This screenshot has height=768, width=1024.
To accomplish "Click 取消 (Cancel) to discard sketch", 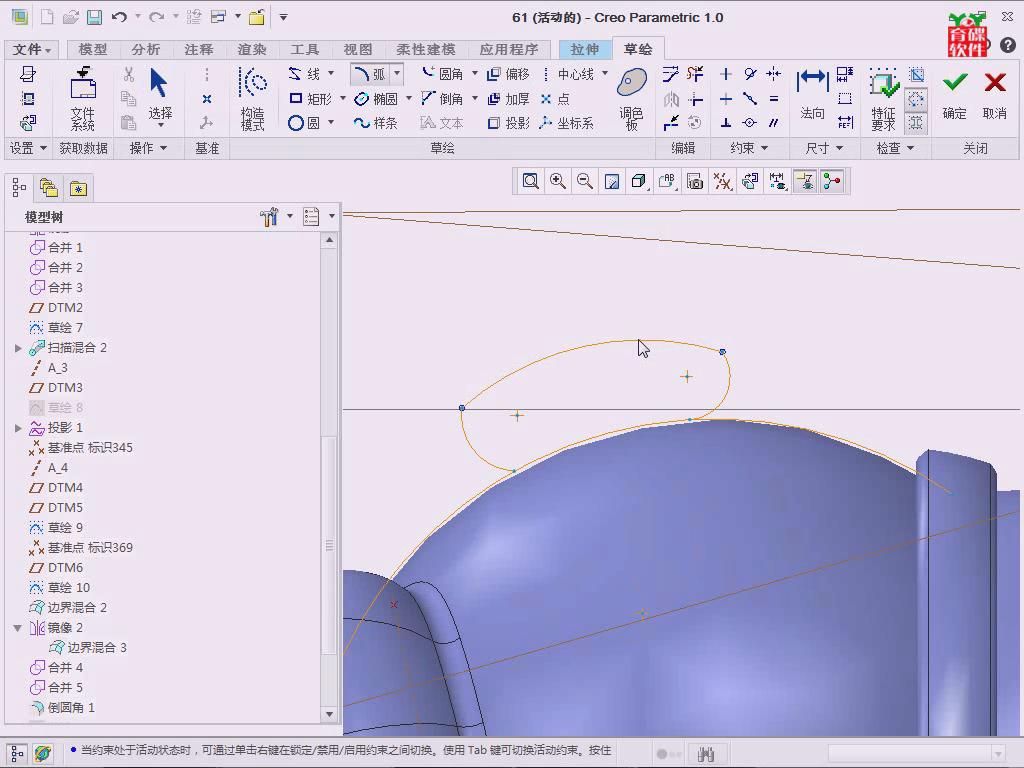I will (995, 95).
